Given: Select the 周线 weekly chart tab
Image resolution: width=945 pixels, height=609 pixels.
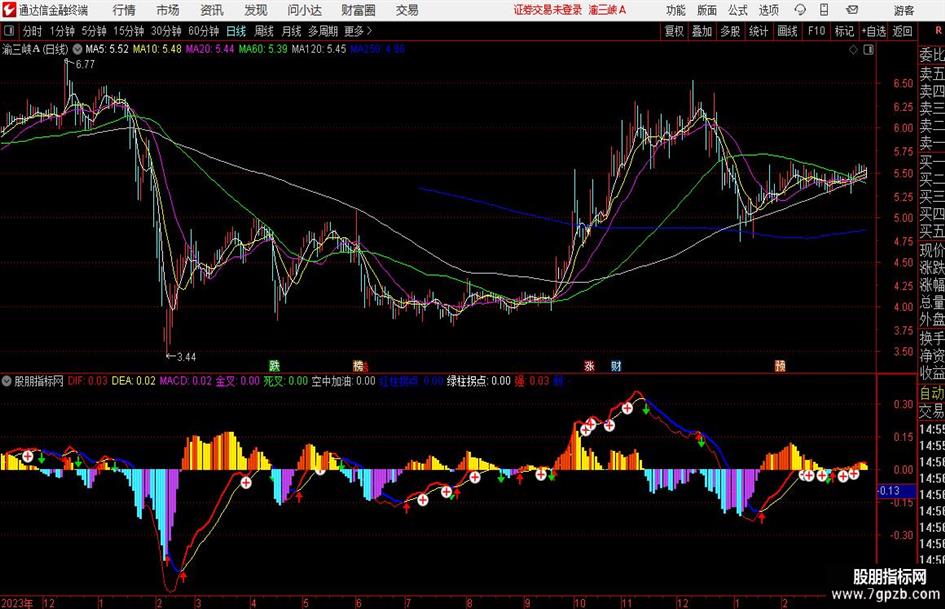Looking at the screenshot, I should click(264, 31).
